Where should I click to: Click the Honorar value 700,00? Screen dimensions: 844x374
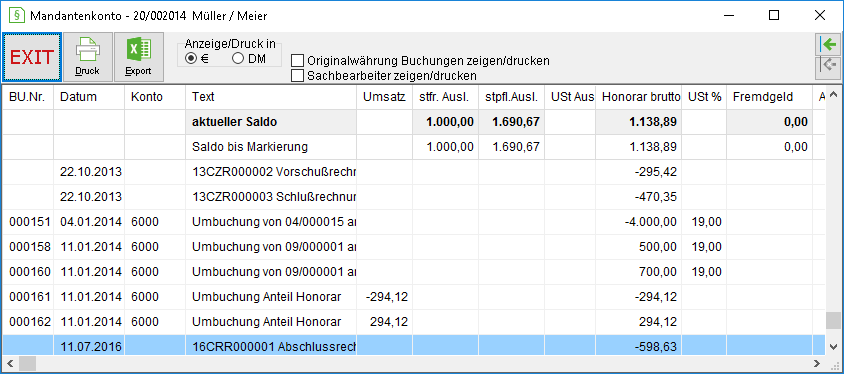pos(657,272)
